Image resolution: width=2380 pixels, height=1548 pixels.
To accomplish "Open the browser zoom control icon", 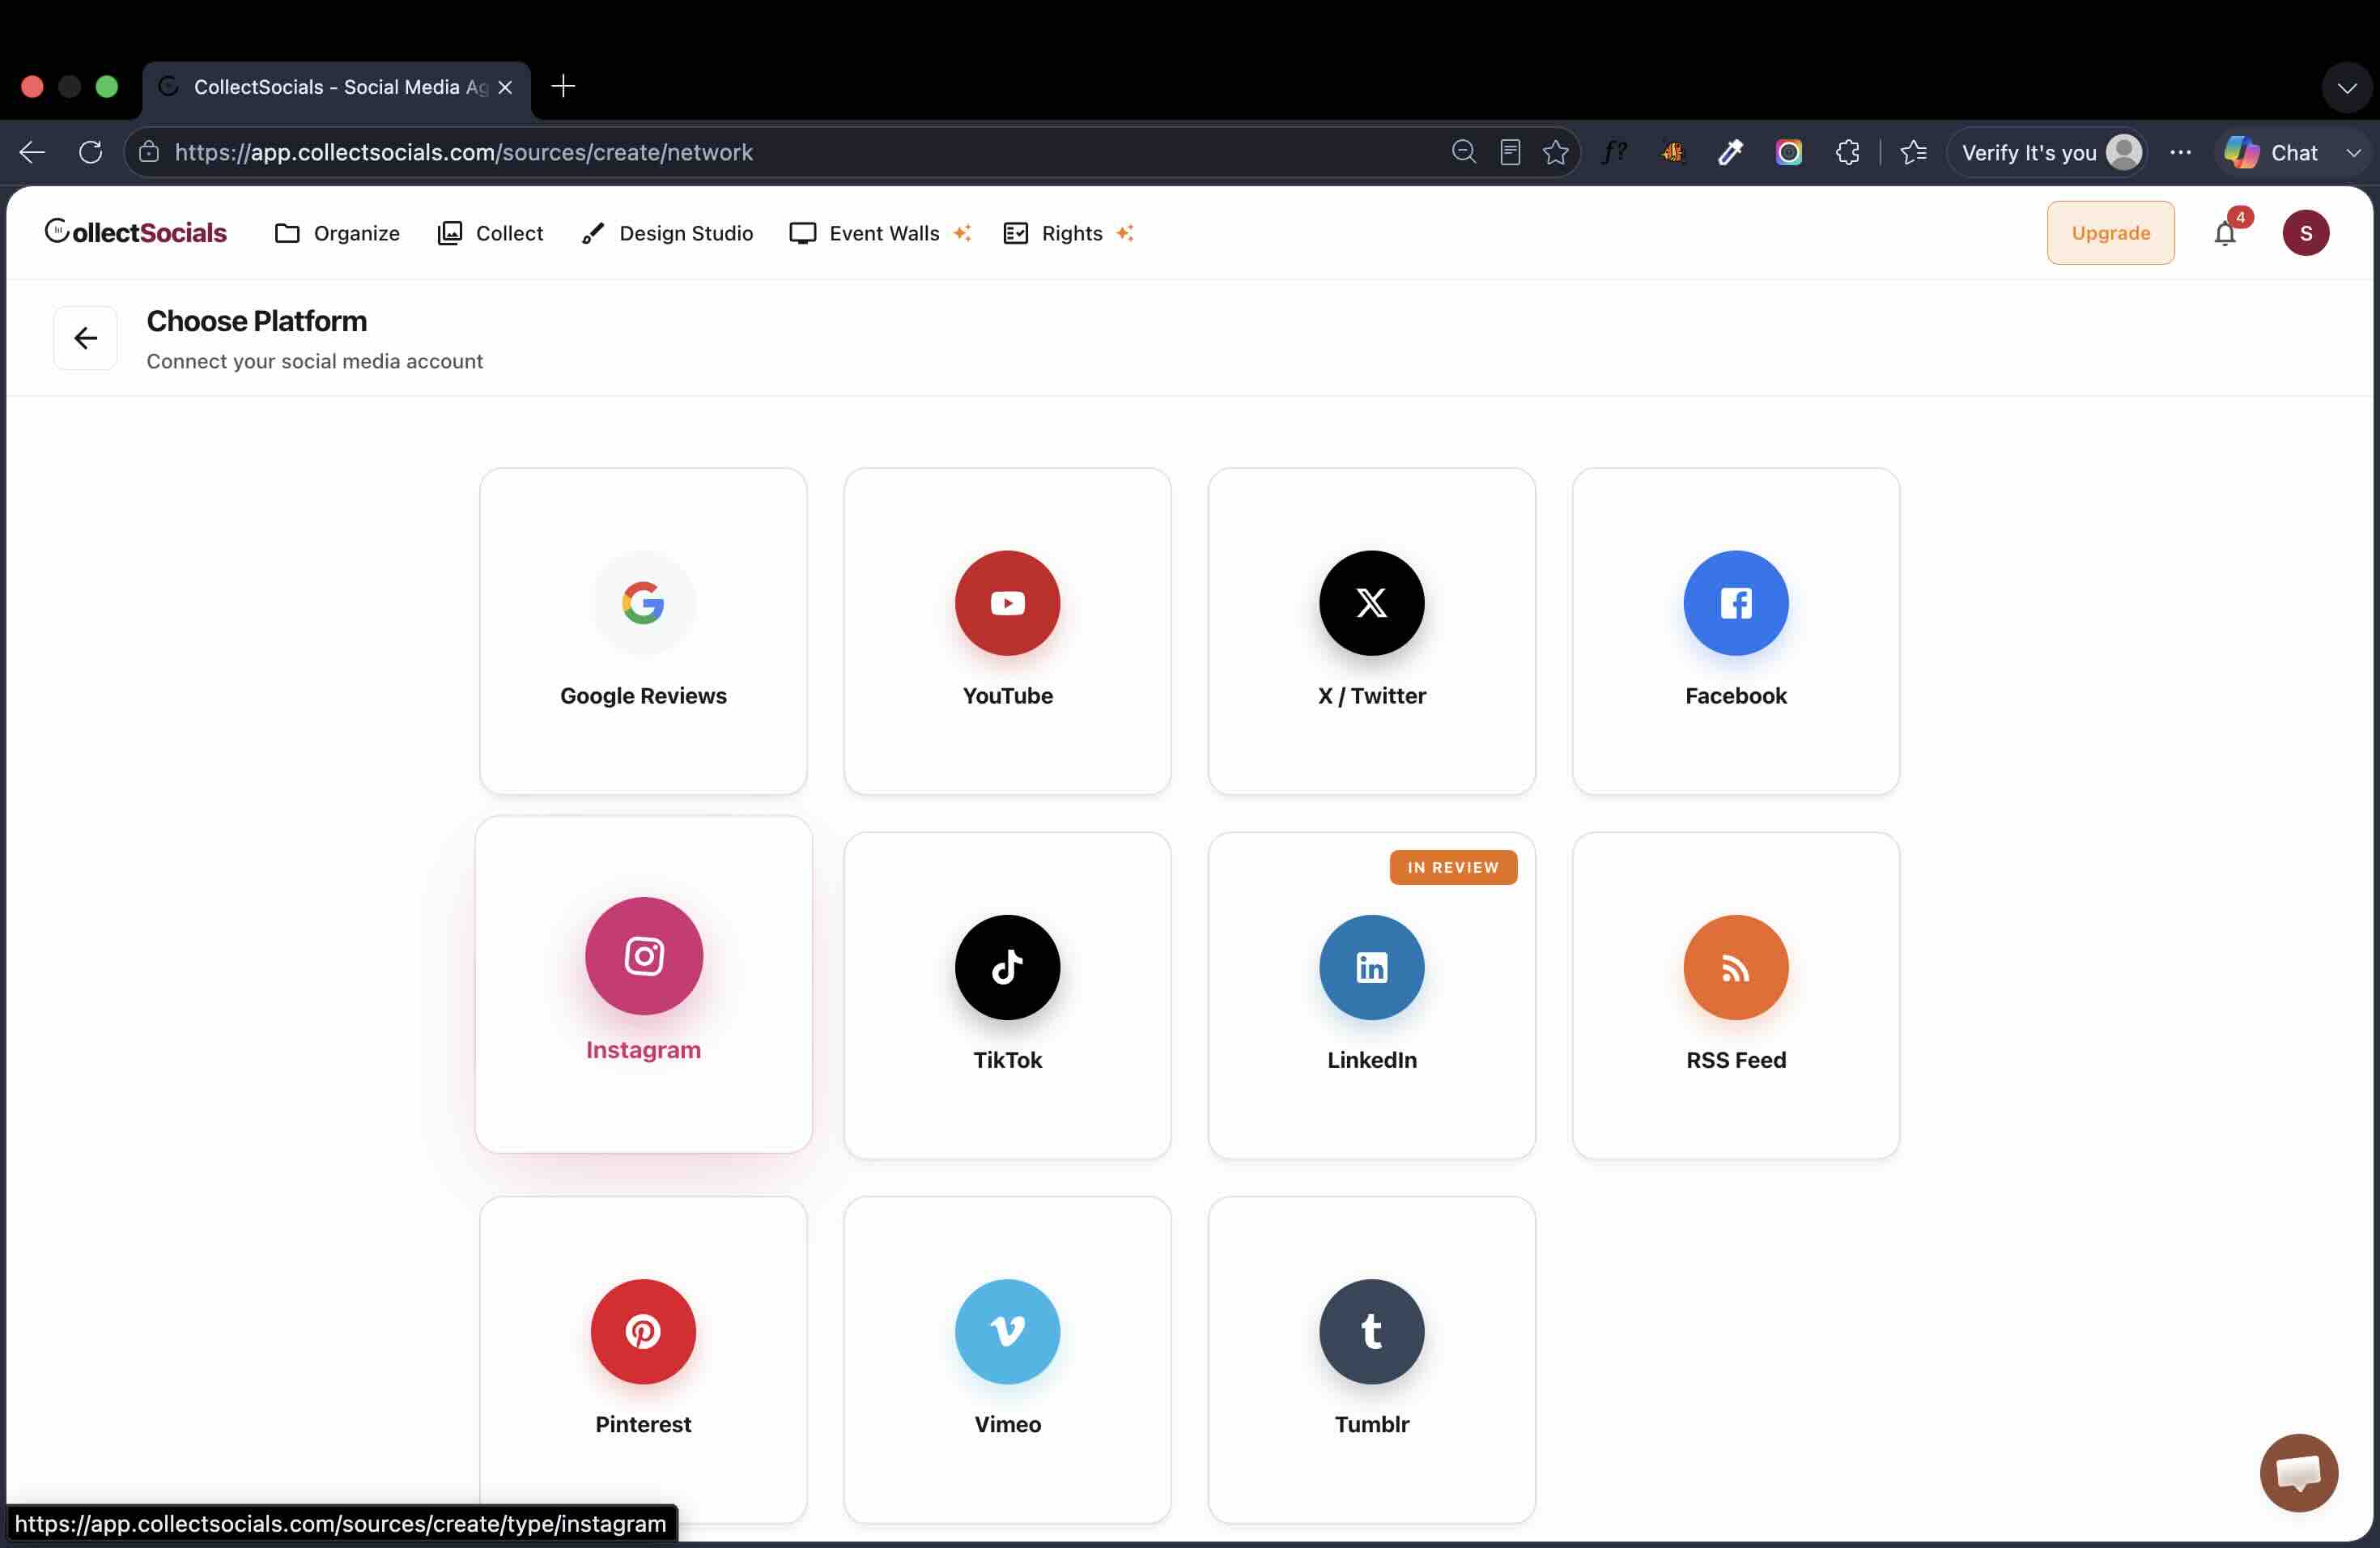I will 1463,152.
